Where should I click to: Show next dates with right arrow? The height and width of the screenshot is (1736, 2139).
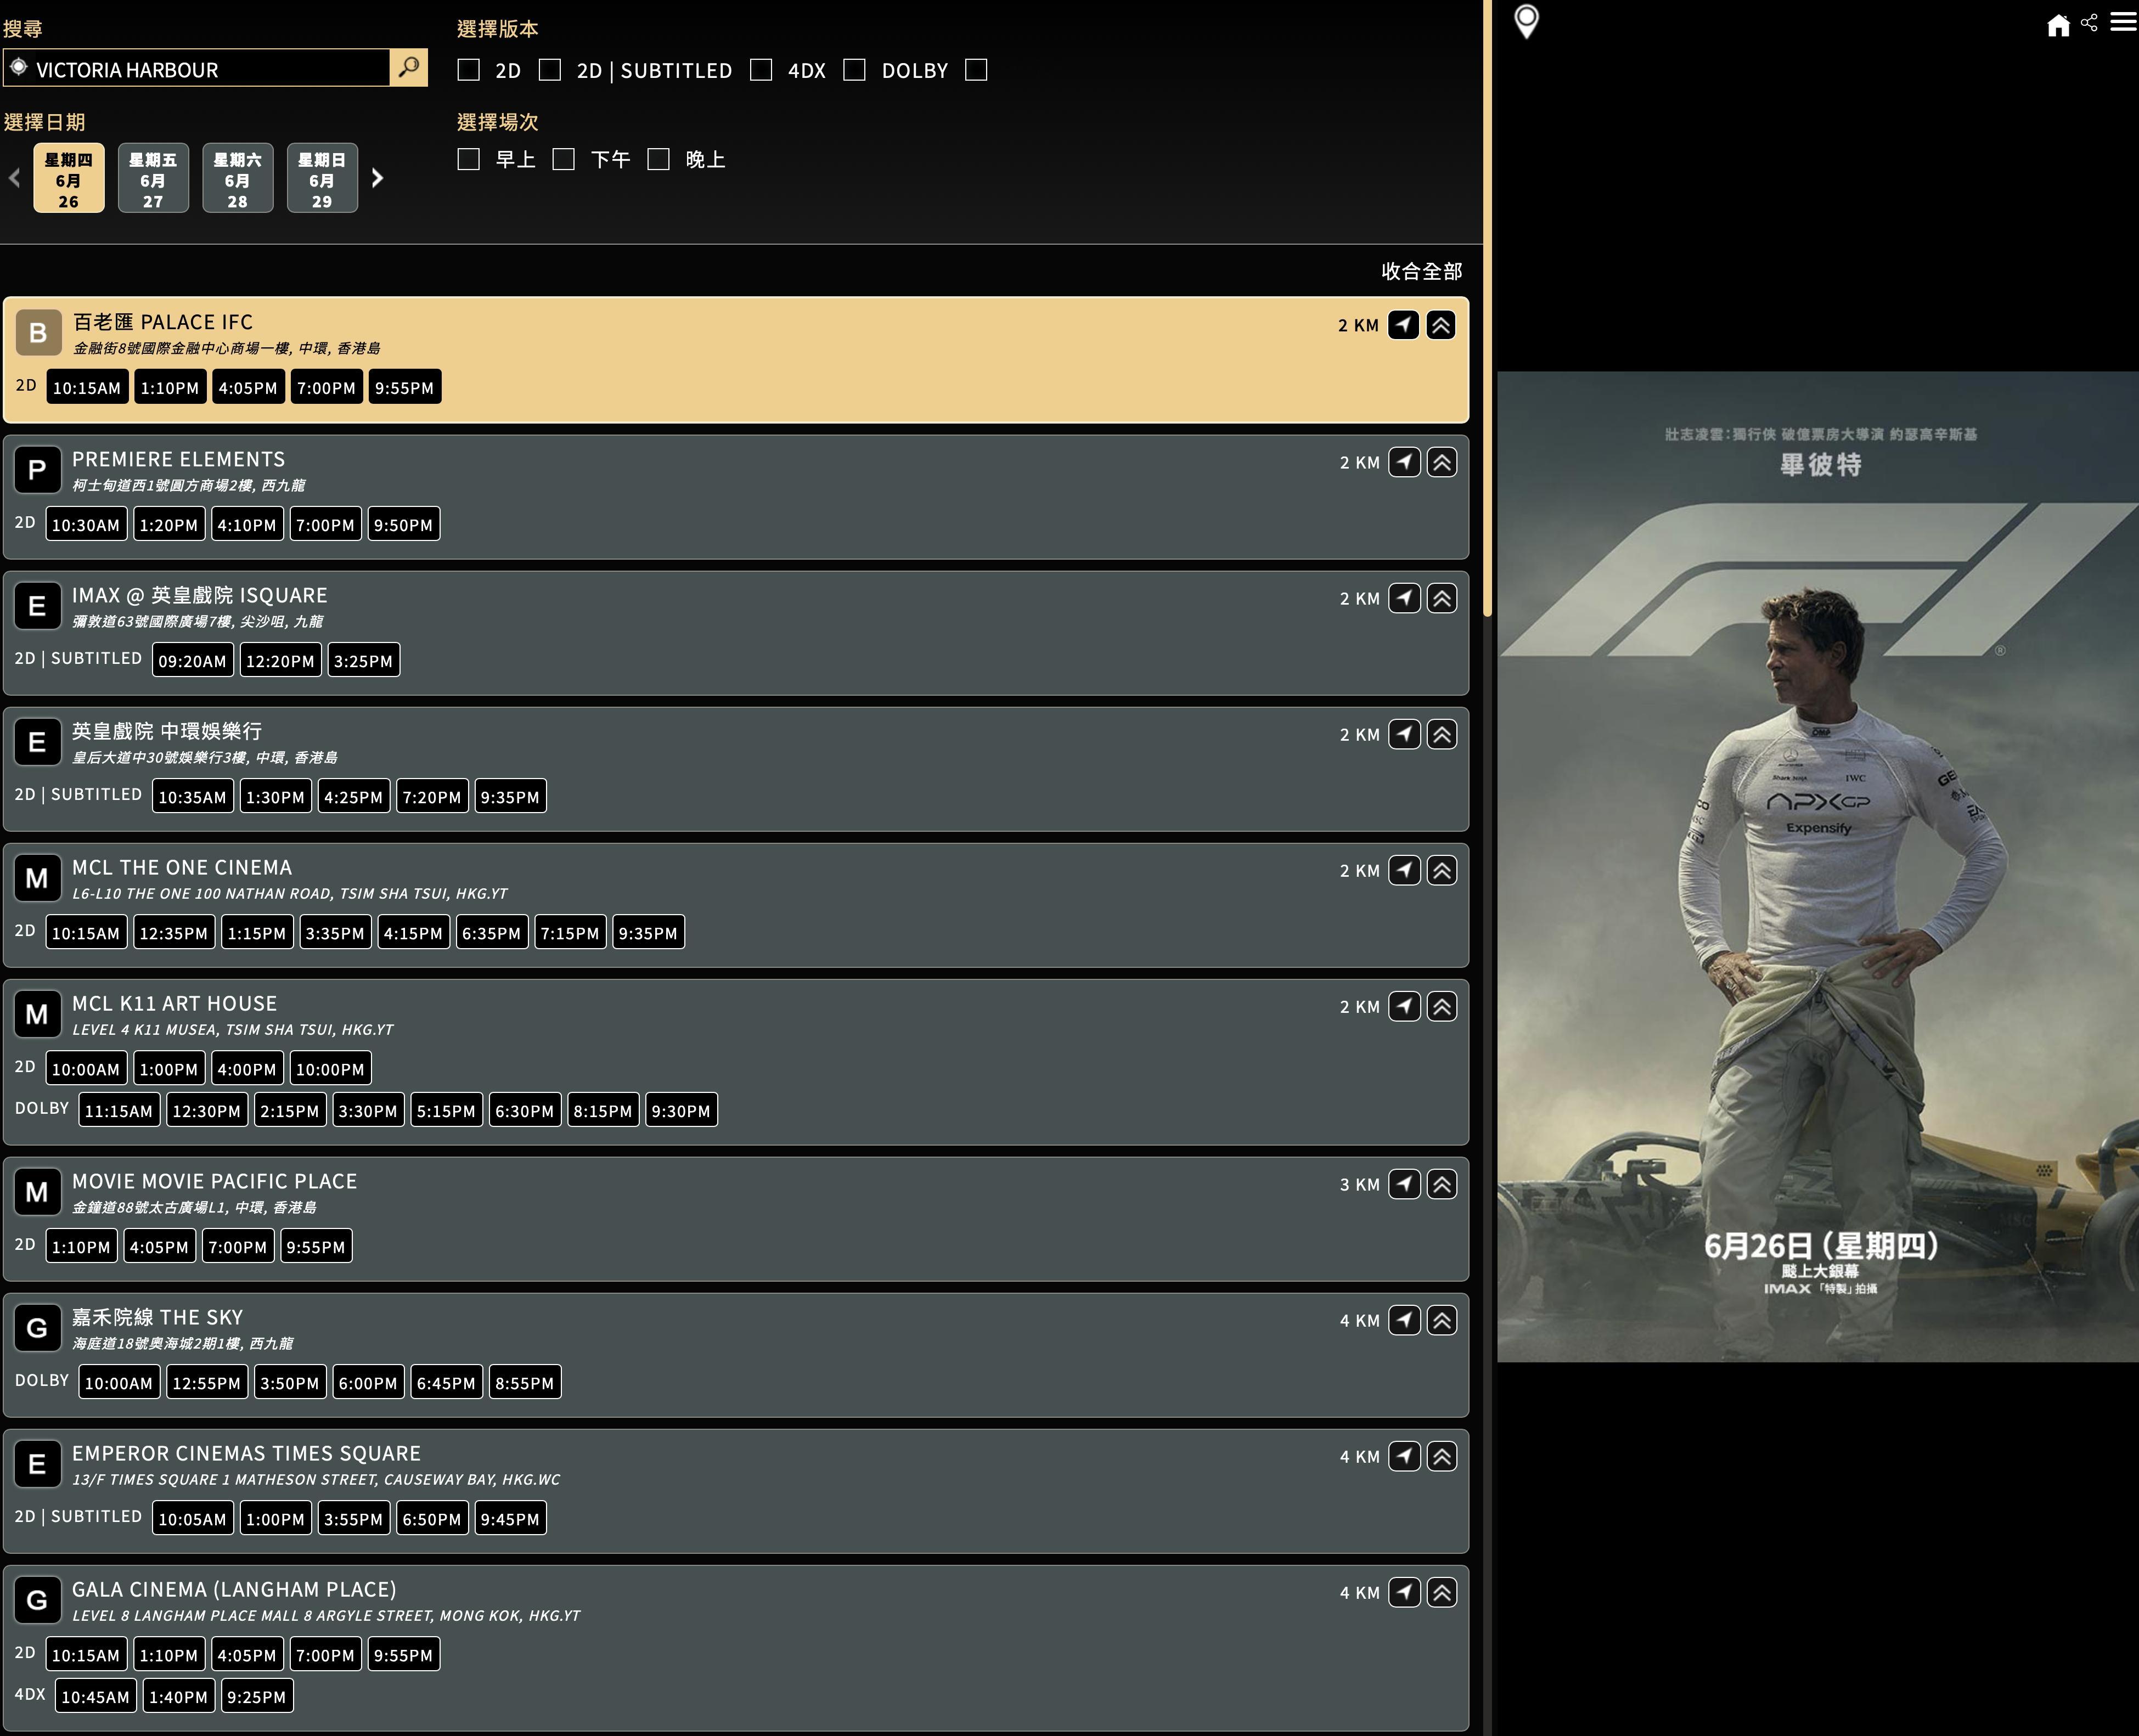click(377, 178)
